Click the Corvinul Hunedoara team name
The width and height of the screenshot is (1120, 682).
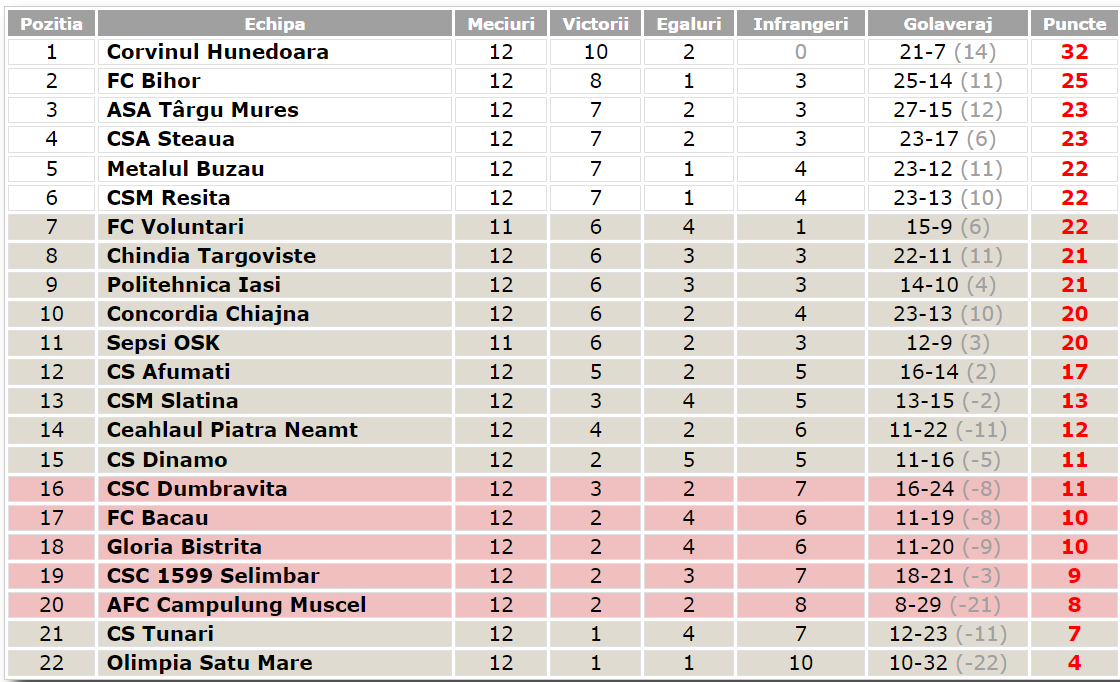pos(217,52)
